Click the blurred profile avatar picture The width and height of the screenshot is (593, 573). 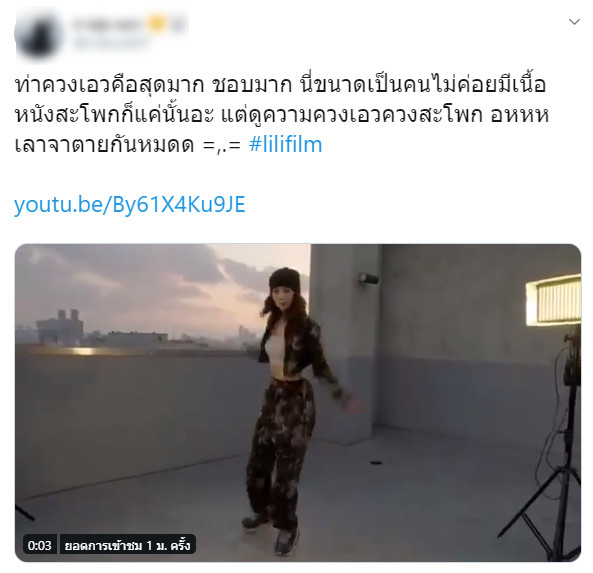coord(38,35)
